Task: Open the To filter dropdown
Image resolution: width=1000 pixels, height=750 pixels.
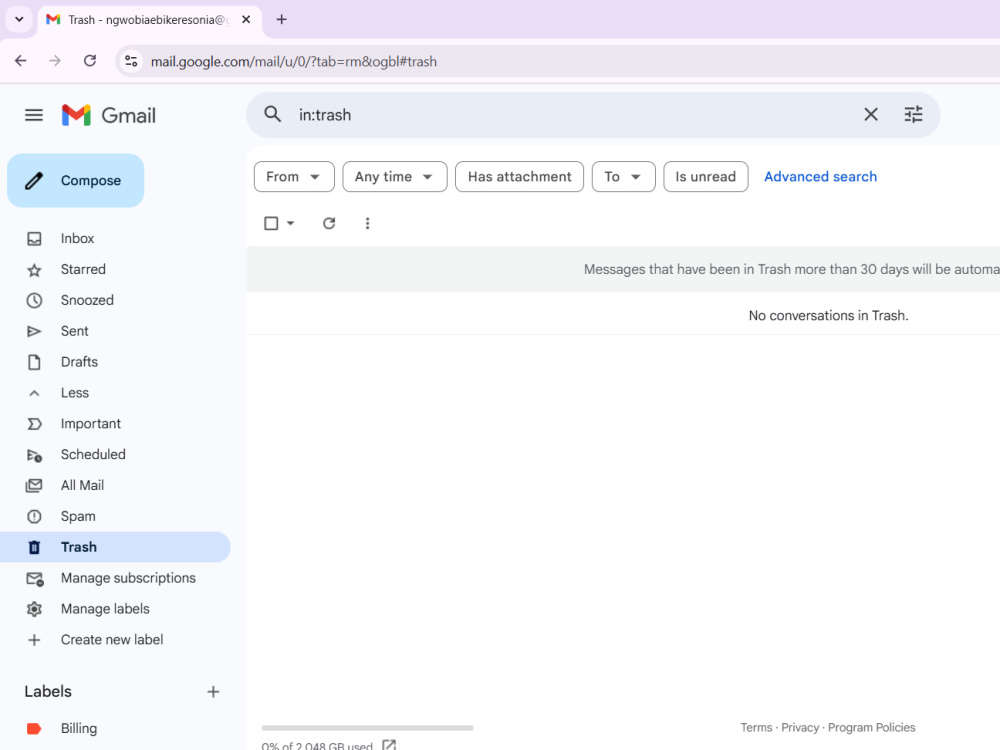Action: click(624, 177)
